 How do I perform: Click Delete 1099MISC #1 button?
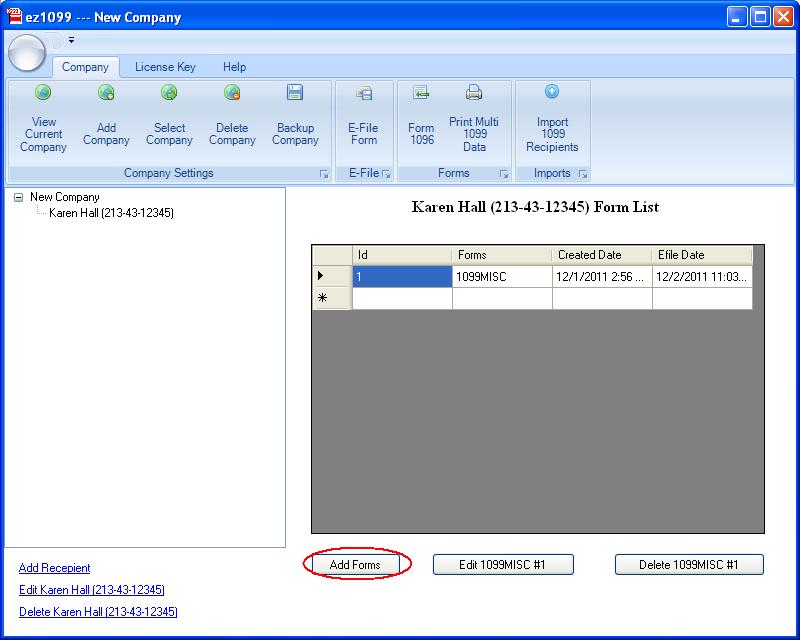tap(689, 564)
